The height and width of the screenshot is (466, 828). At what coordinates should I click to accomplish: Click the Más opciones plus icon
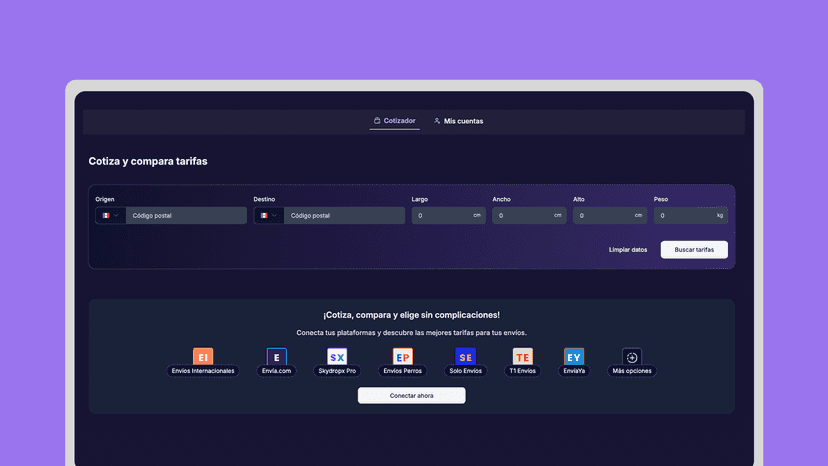632,357
